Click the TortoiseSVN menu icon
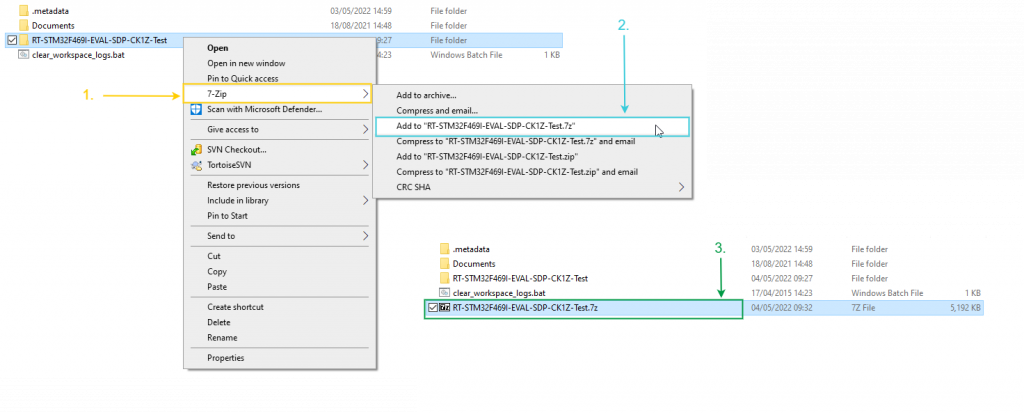The height and width of the screenshot is (413, 1024). click(x=195, y=165)
